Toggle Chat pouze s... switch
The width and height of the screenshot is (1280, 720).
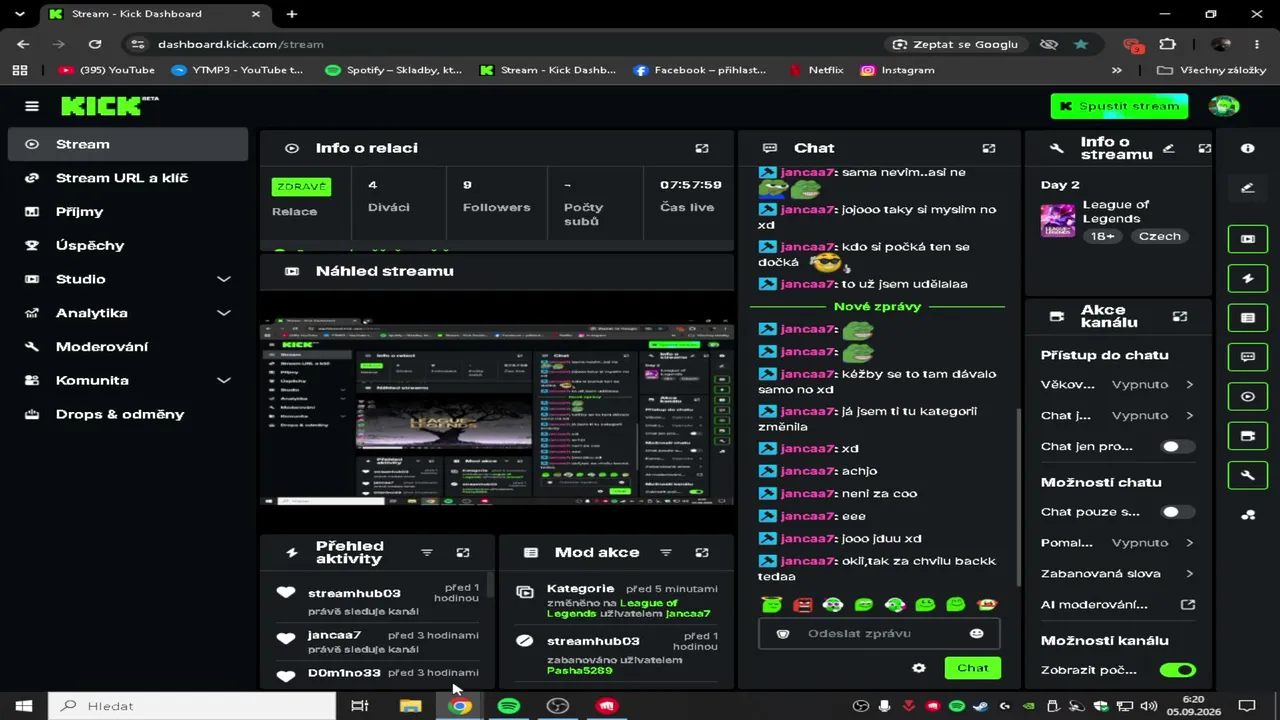coord(1177,512)
